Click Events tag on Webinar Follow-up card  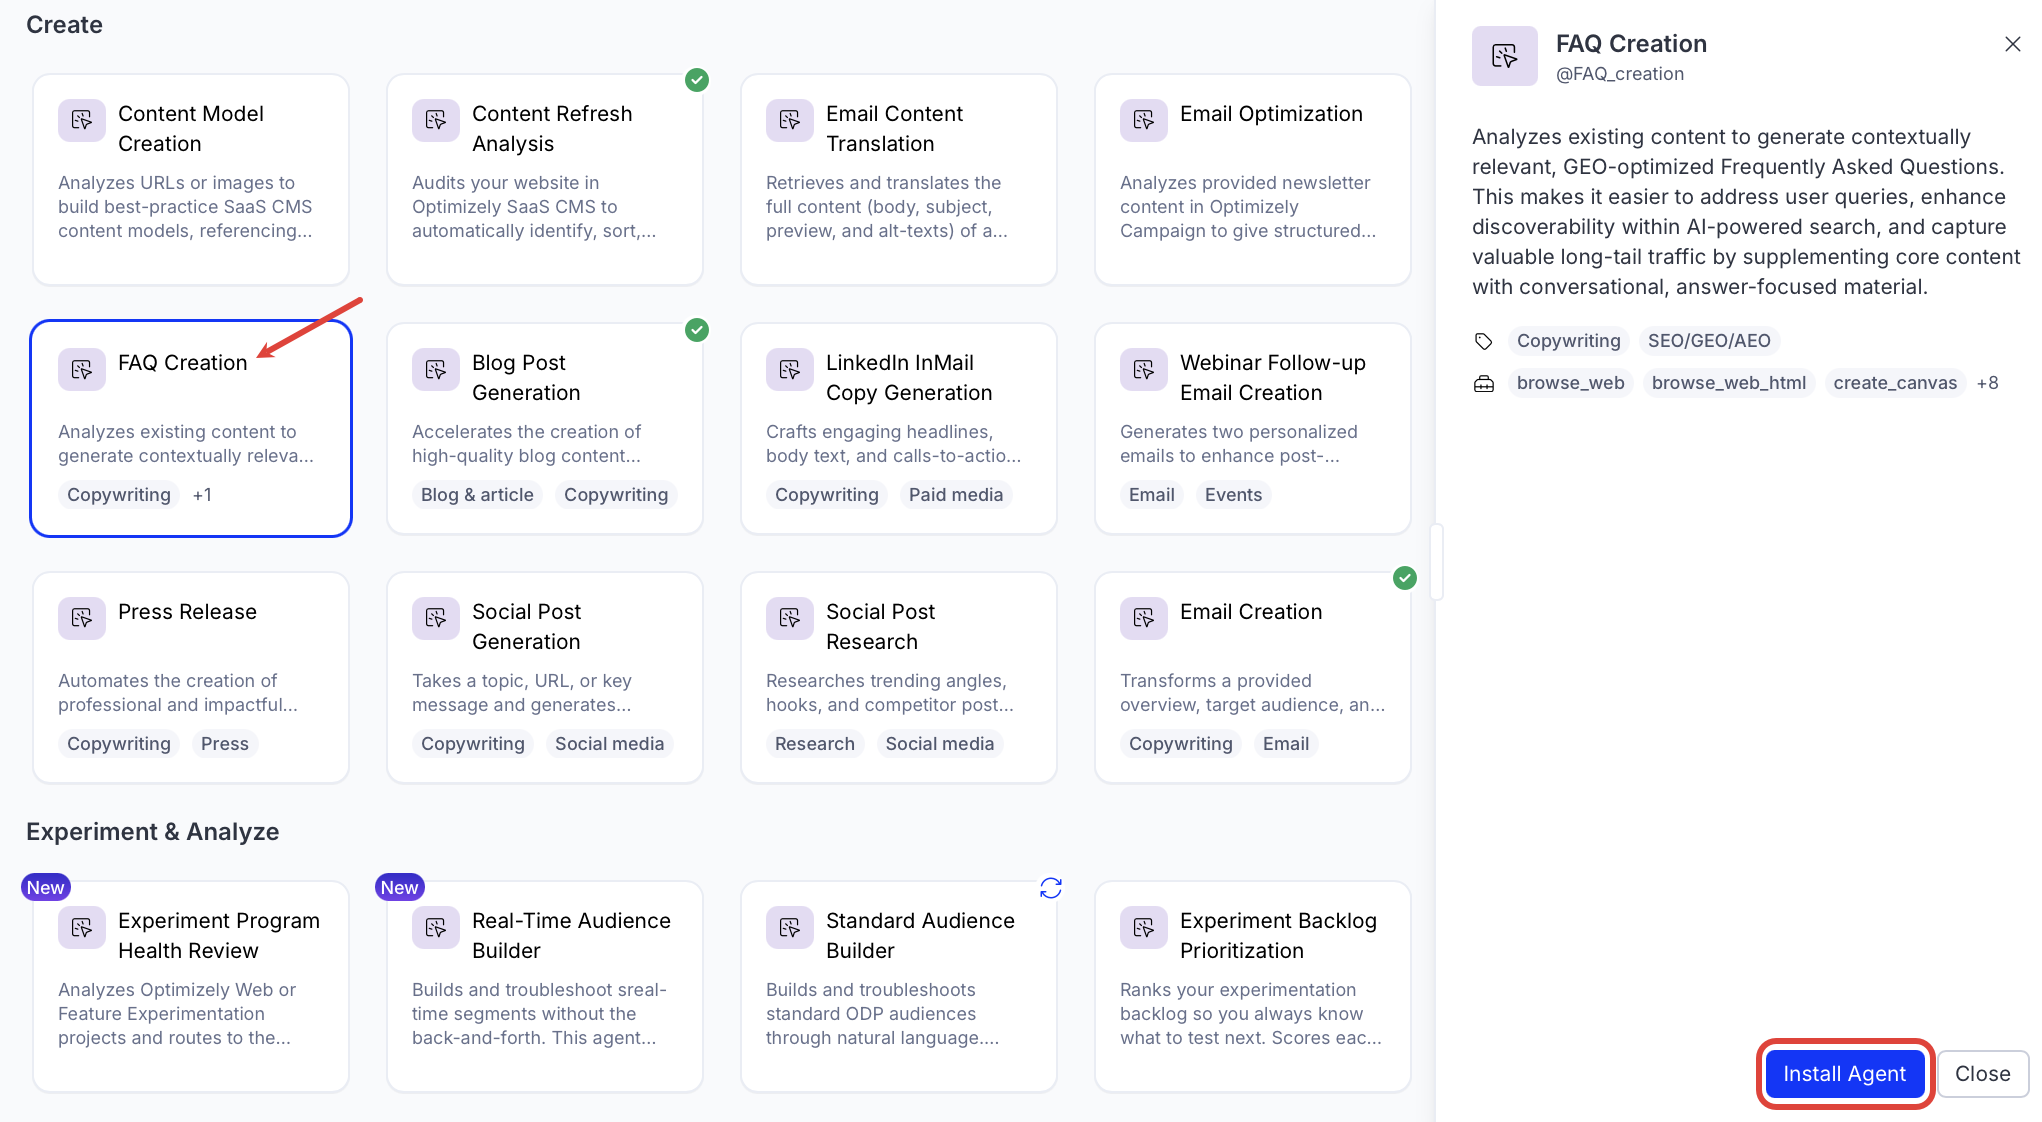click(1234, 495)
